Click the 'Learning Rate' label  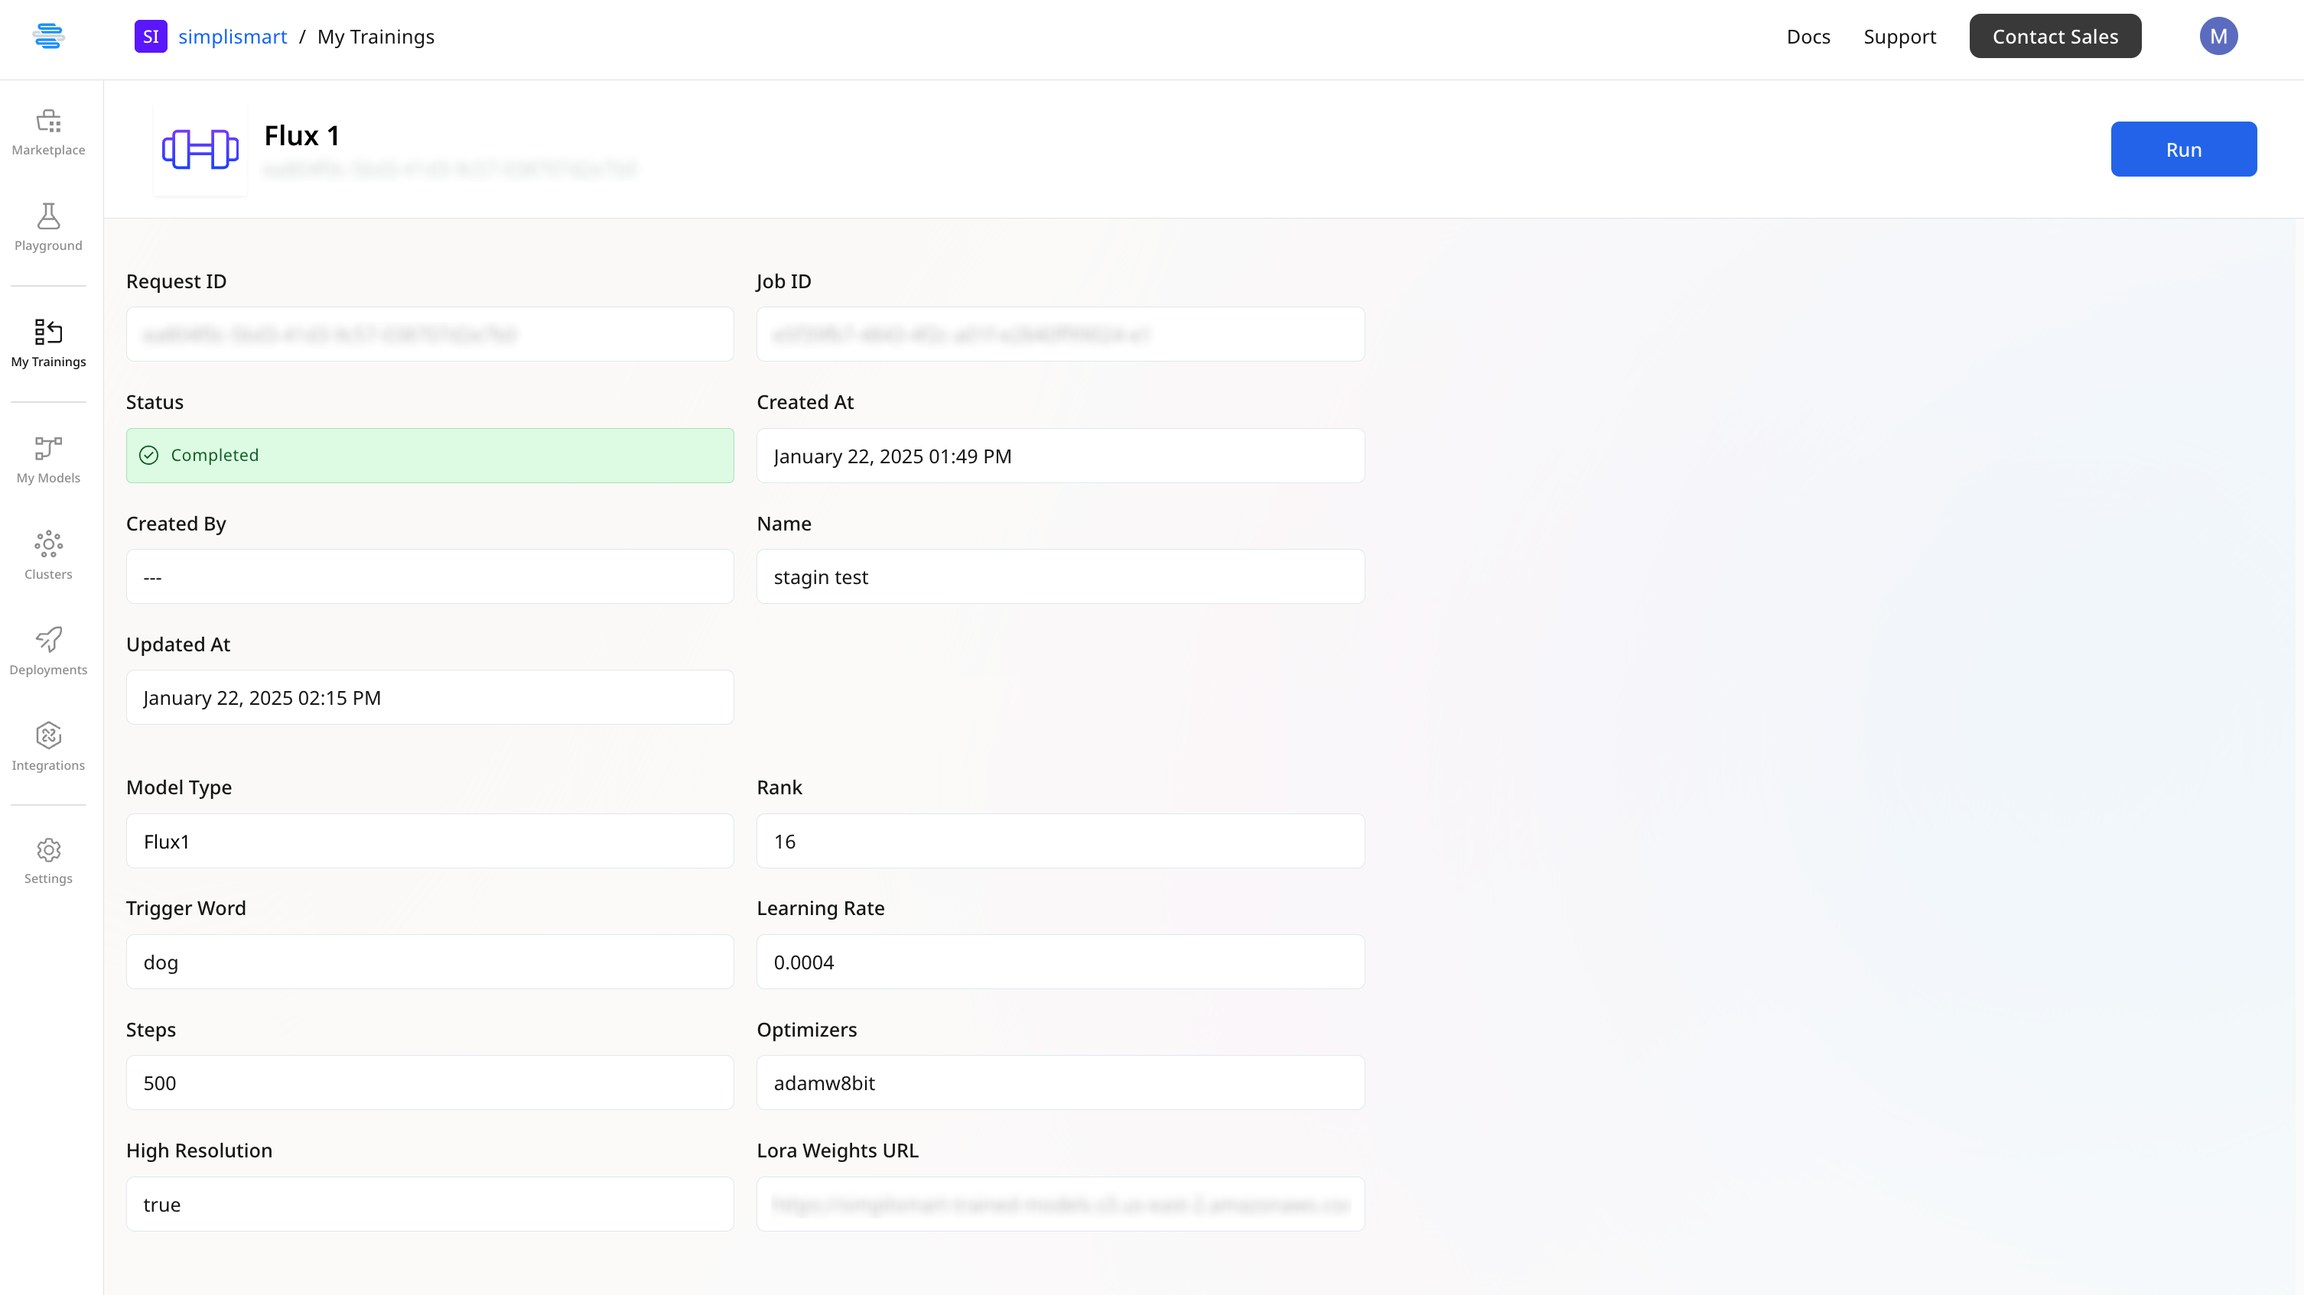[821, 908]
